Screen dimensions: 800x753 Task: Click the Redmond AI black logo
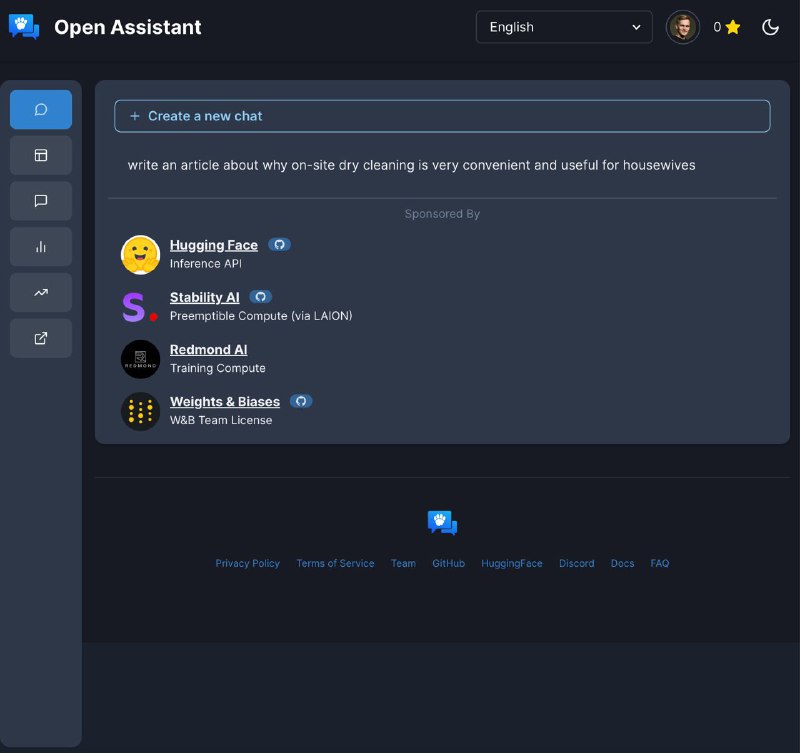(140, 359)
